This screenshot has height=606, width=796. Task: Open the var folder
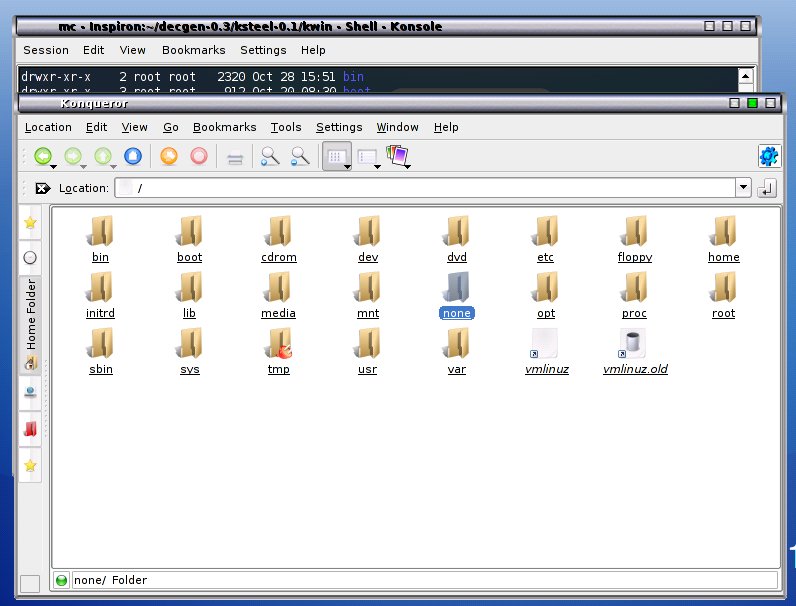[x=456, y=351]
